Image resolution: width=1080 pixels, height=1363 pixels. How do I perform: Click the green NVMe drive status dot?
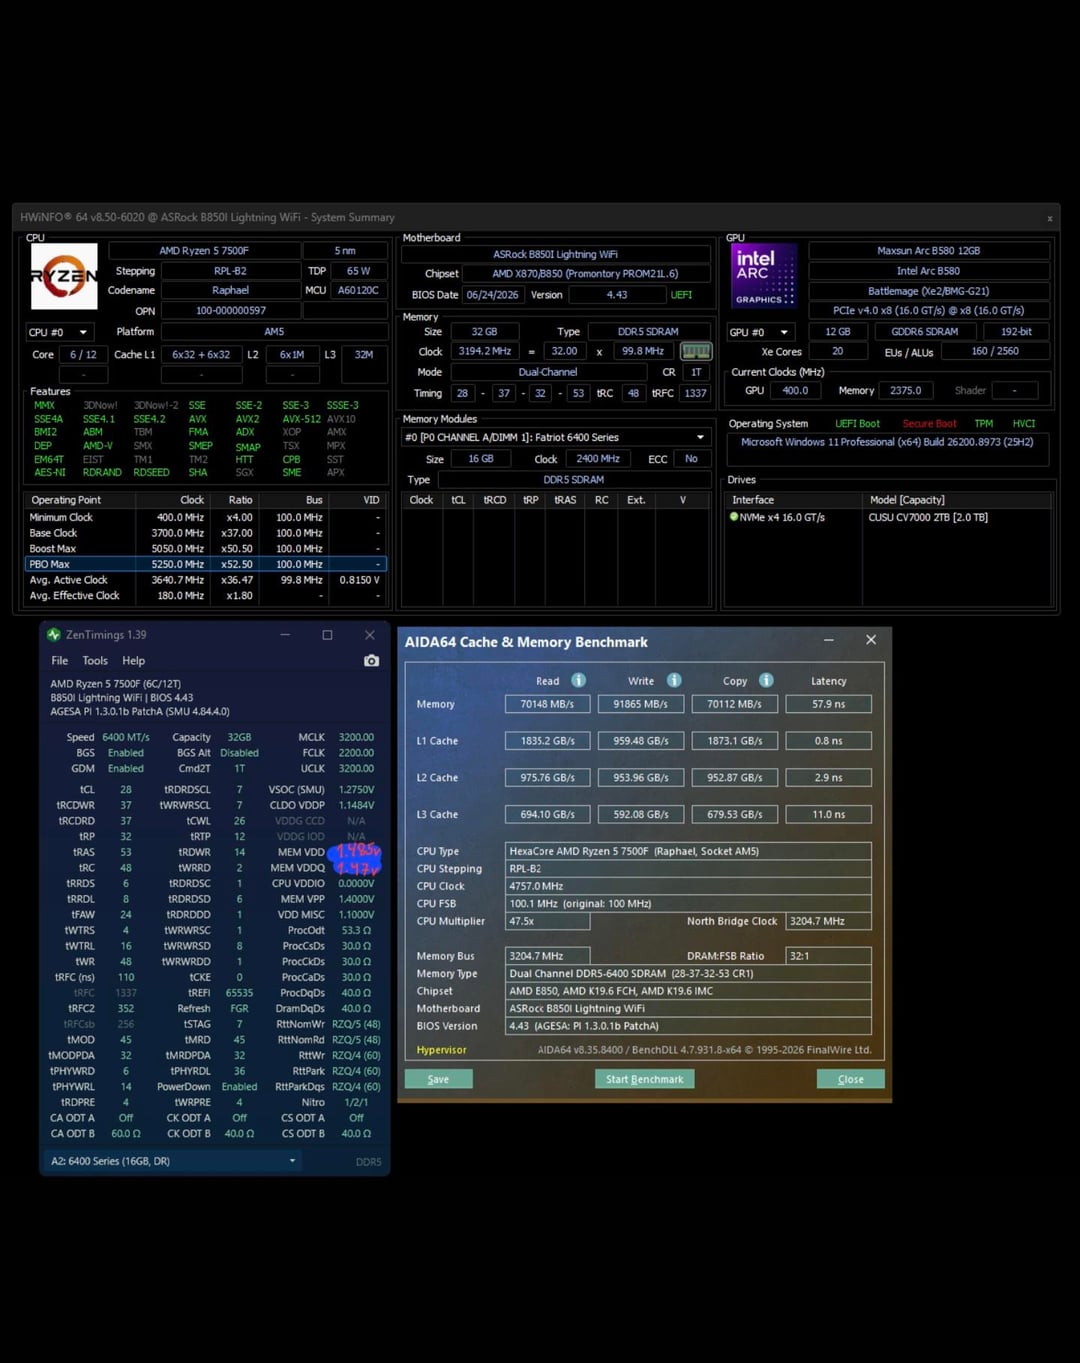(734, 517)
